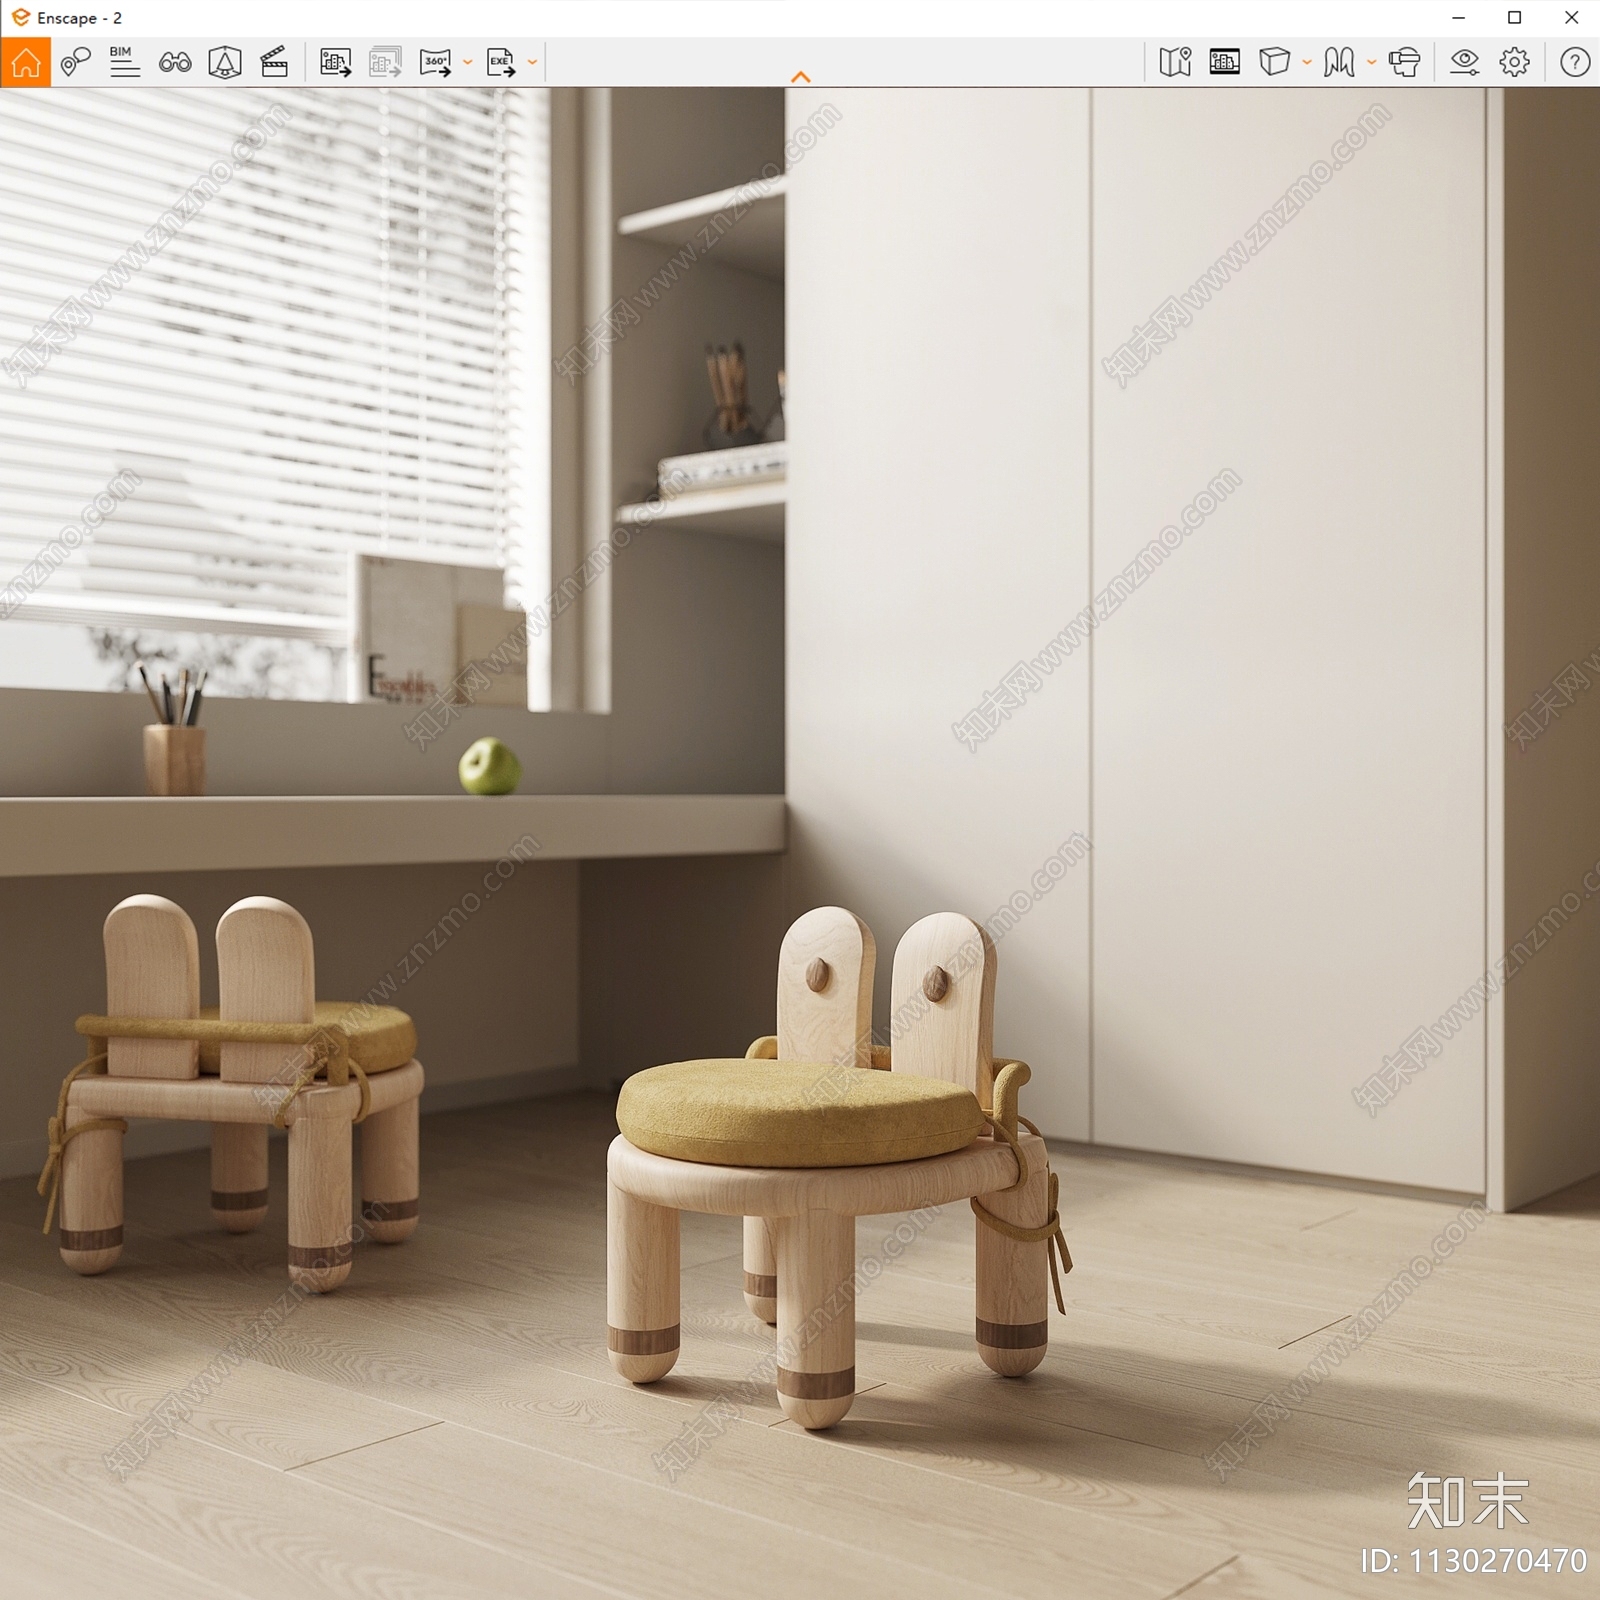The height and width of the screenshot is (1600, 1600).
Task: Enable Safe Frame icon
Action: 225,62
